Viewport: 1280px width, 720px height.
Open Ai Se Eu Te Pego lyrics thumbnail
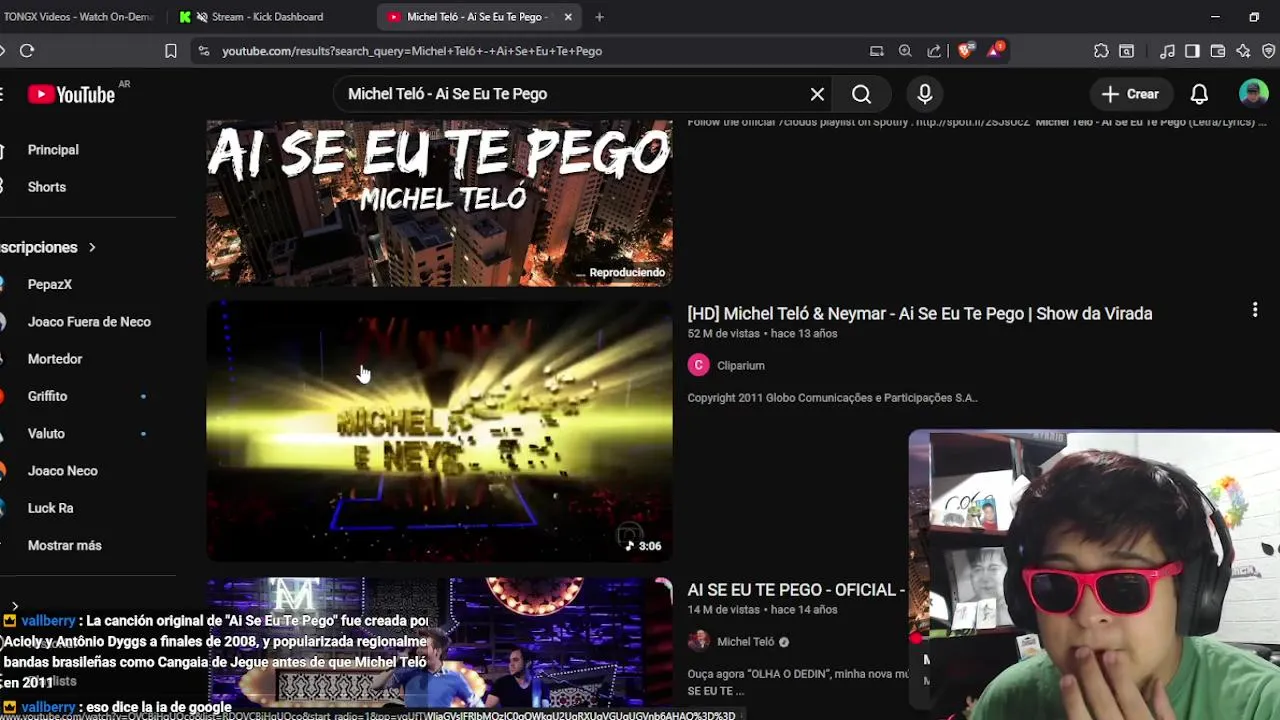(439, 203)
